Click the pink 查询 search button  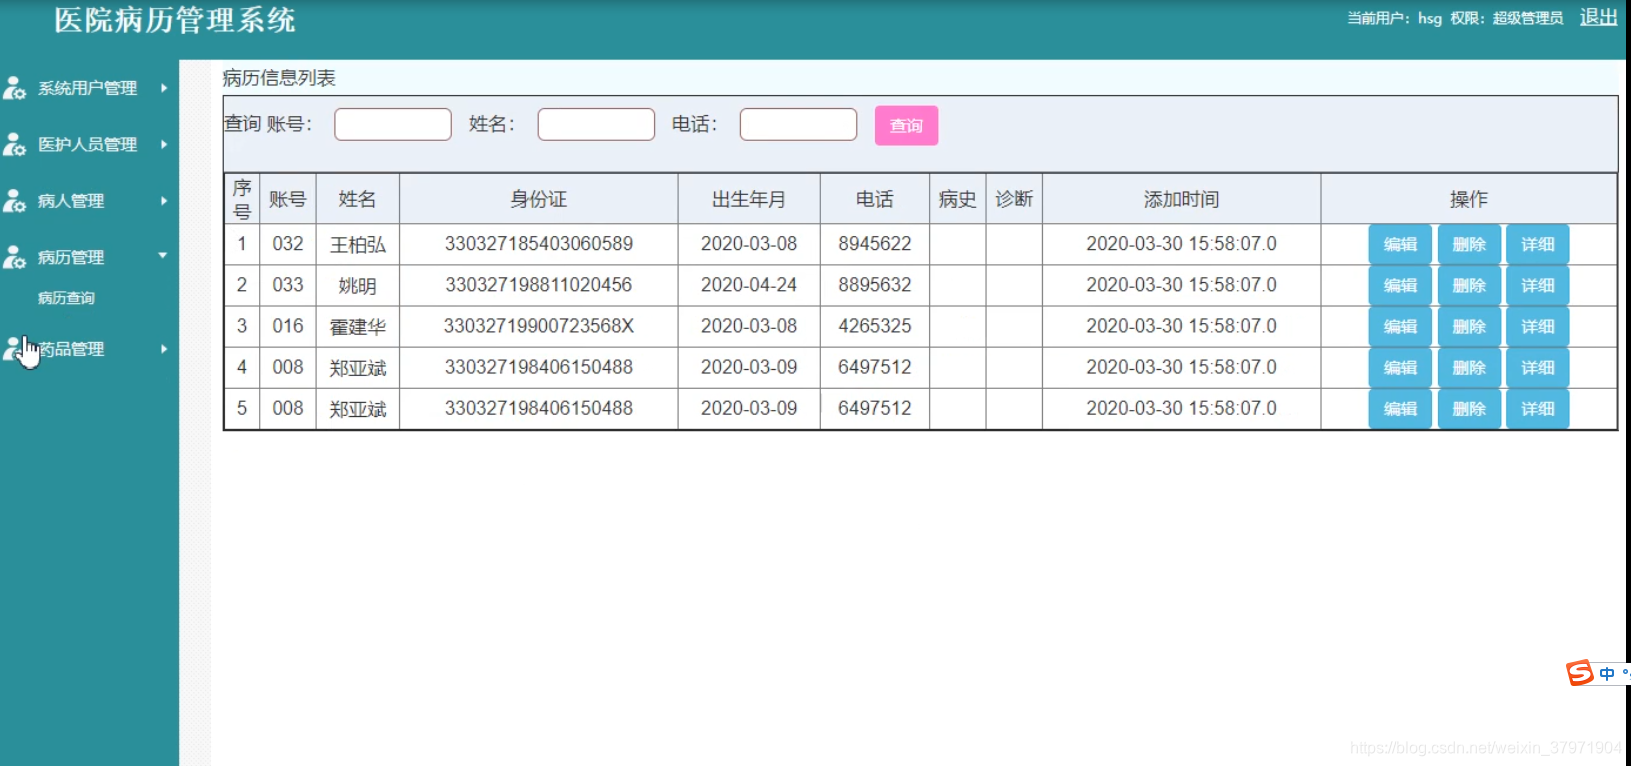click(906, 125)
